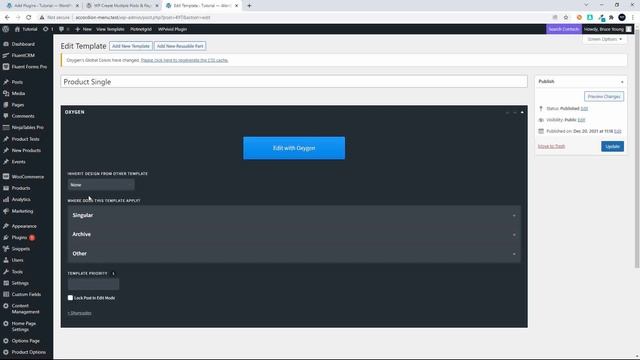Switch to Add Plugins browser tab
Screen dimensions: 640x360
(x=42, y=6)
